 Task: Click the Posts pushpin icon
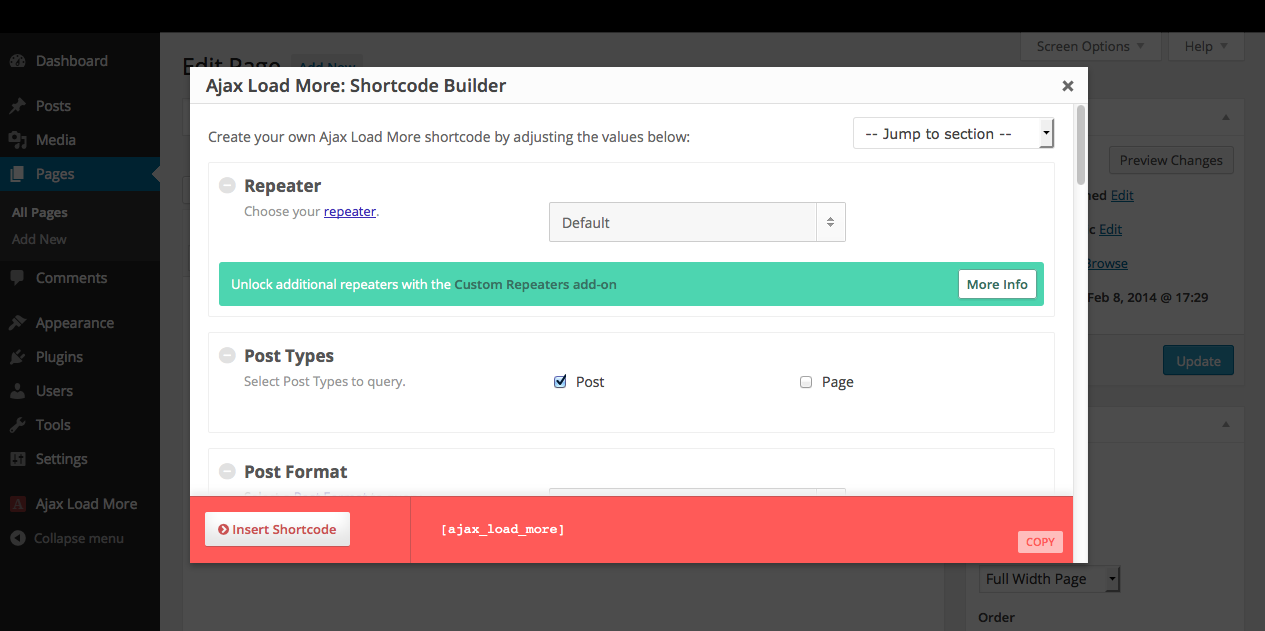point(17,106)
